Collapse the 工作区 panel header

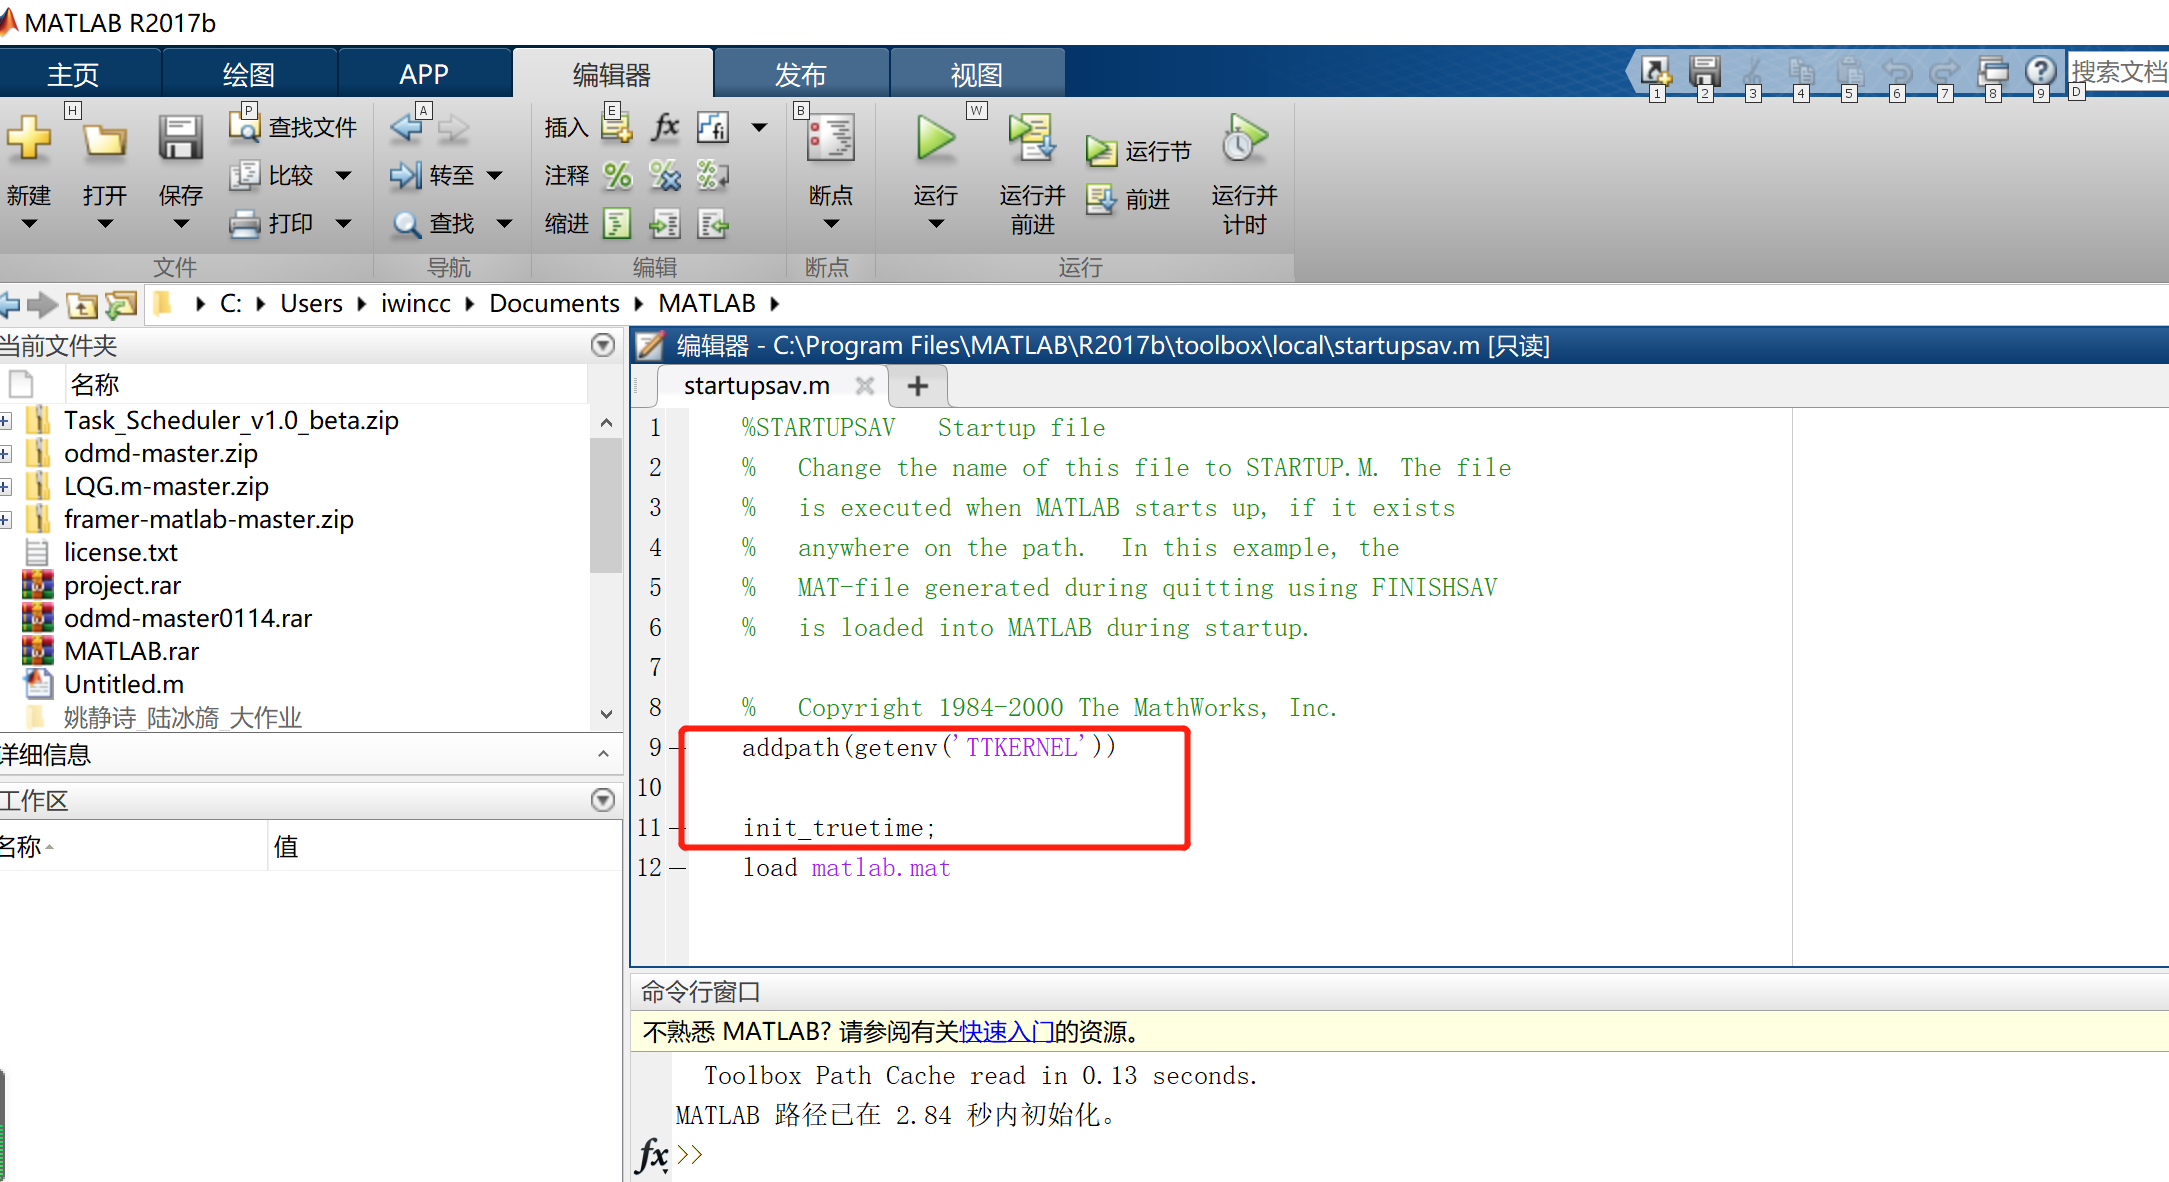(602, 800)
